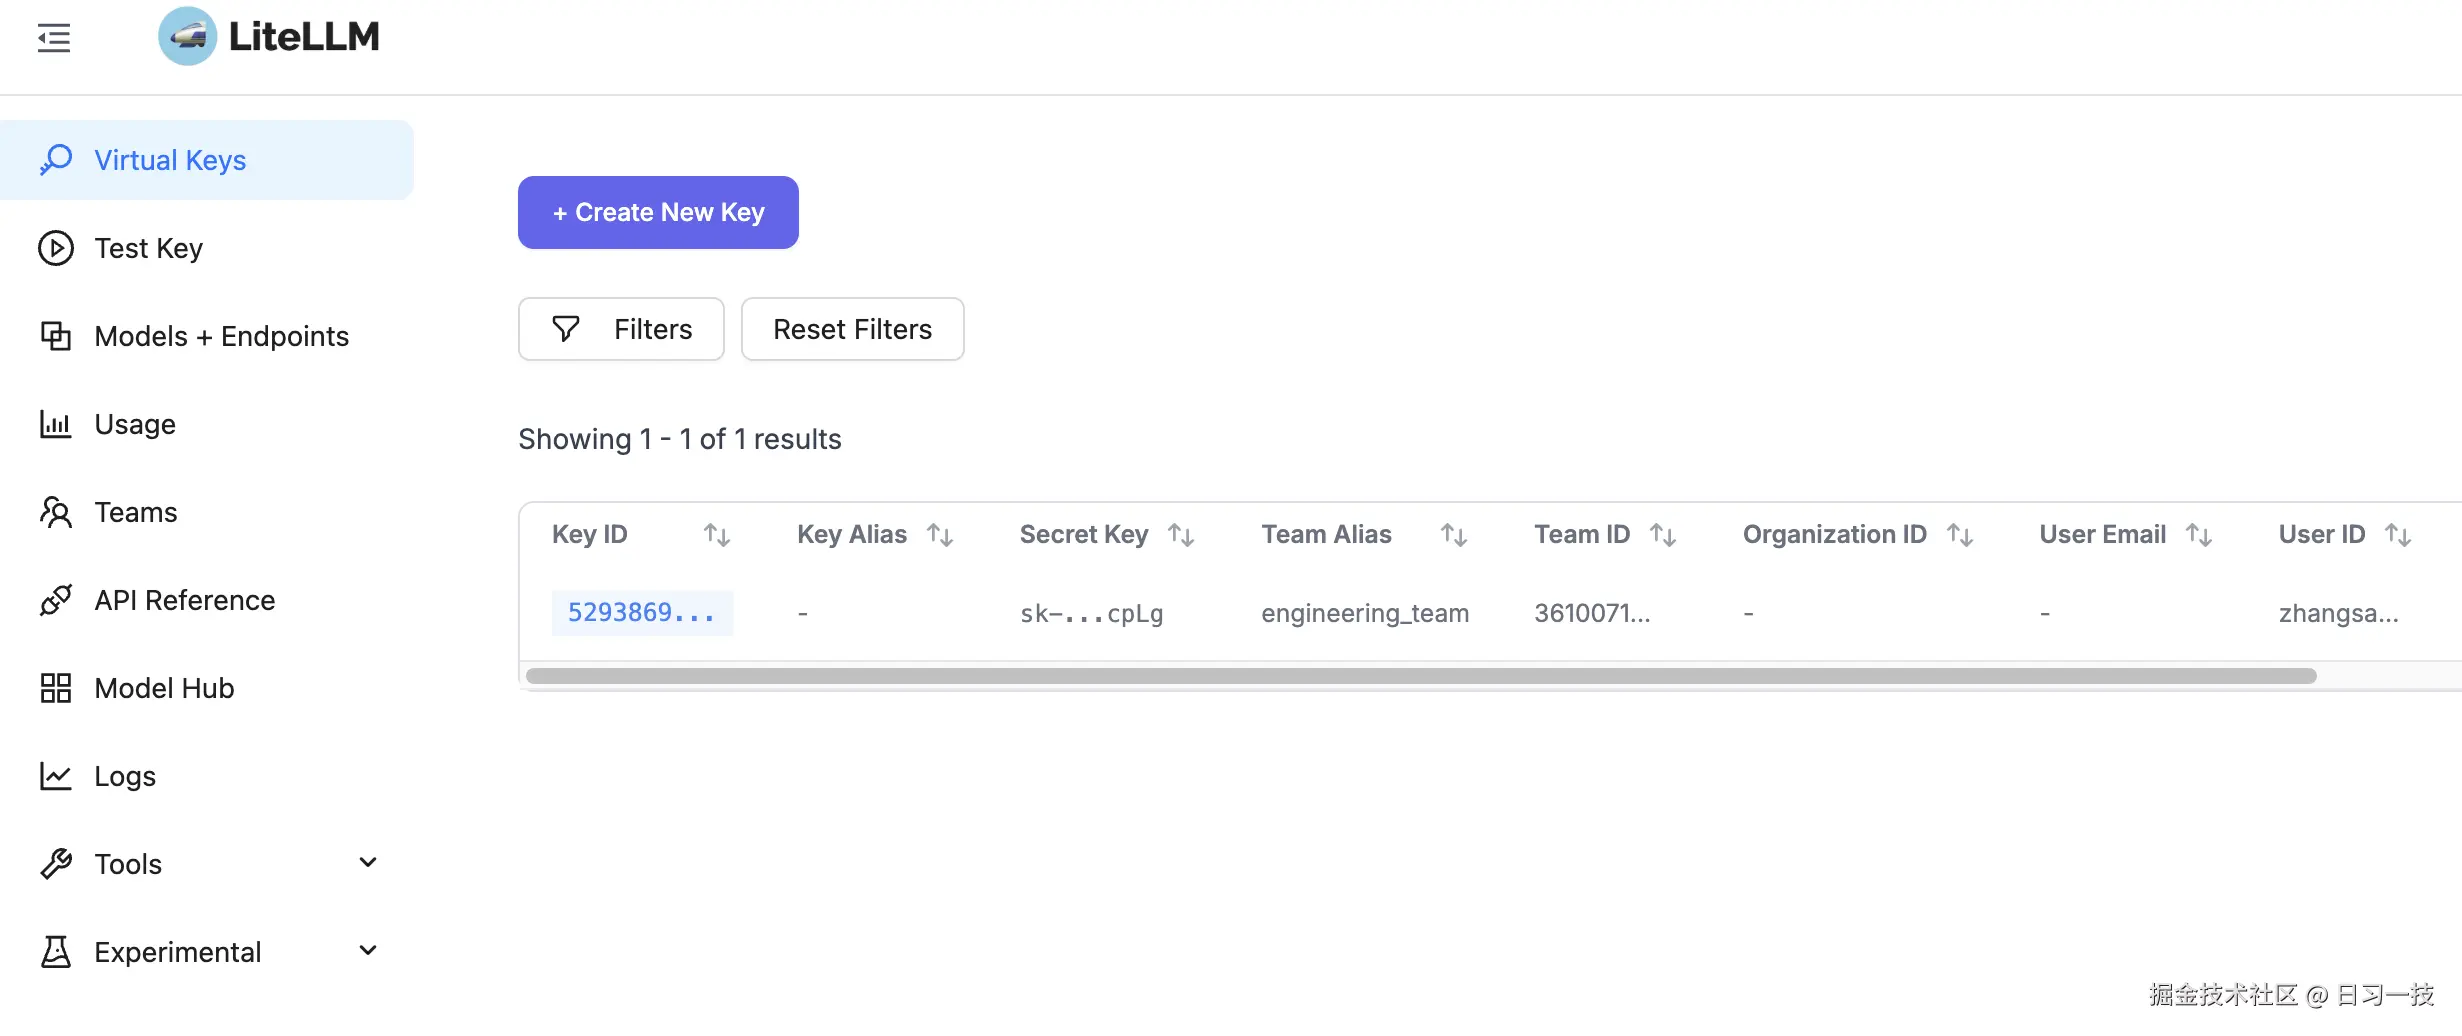
Task: Collapse the sidebar with the menu icon
Action: click(54, 38)
